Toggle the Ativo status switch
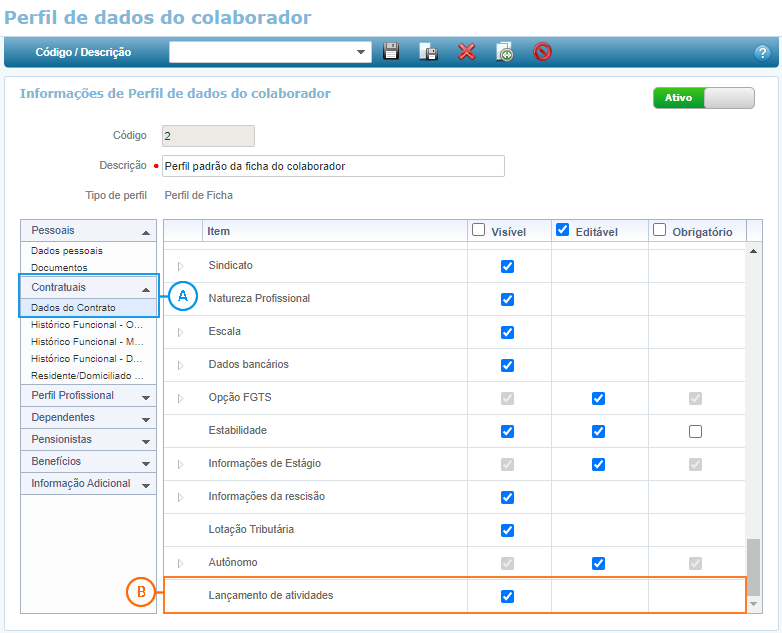The image size is (782, 633). pyautogui.click(x=703, y=98)
